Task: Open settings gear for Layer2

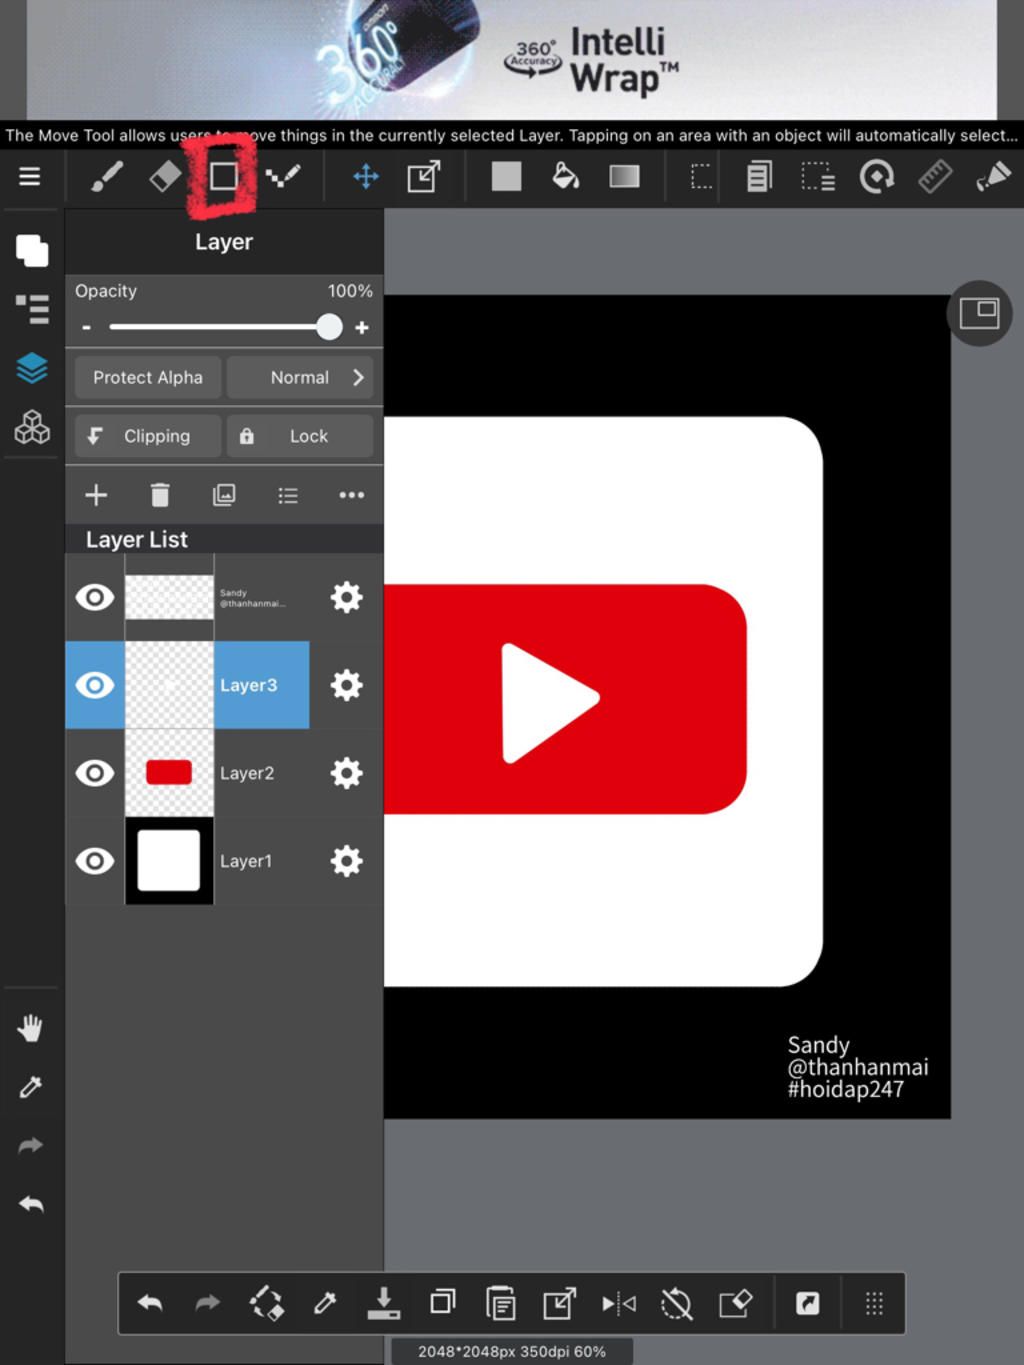Action: coord(346,773)
